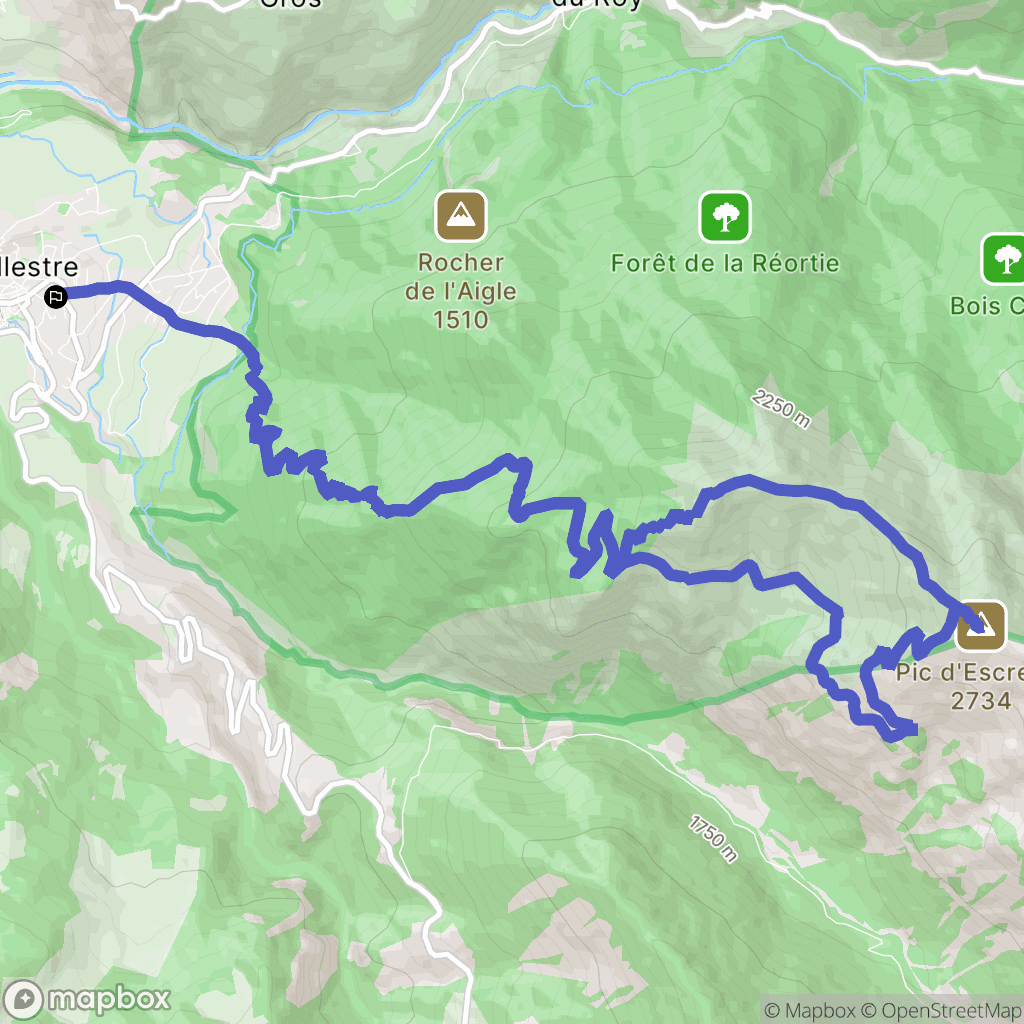Select the Forêt de la Réortie text label
The width and height of the screenshot is (1024, 1024).
(725, 263)
